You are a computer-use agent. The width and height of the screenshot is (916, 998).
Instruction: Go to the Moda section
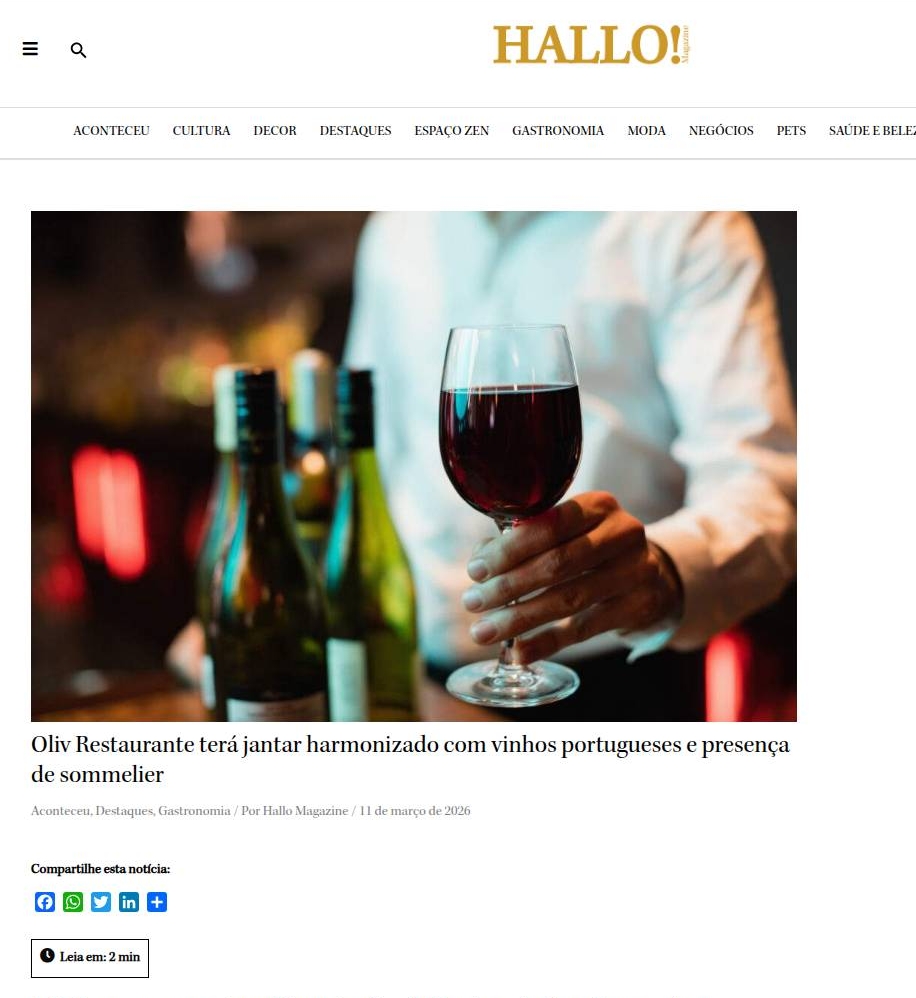646,130
